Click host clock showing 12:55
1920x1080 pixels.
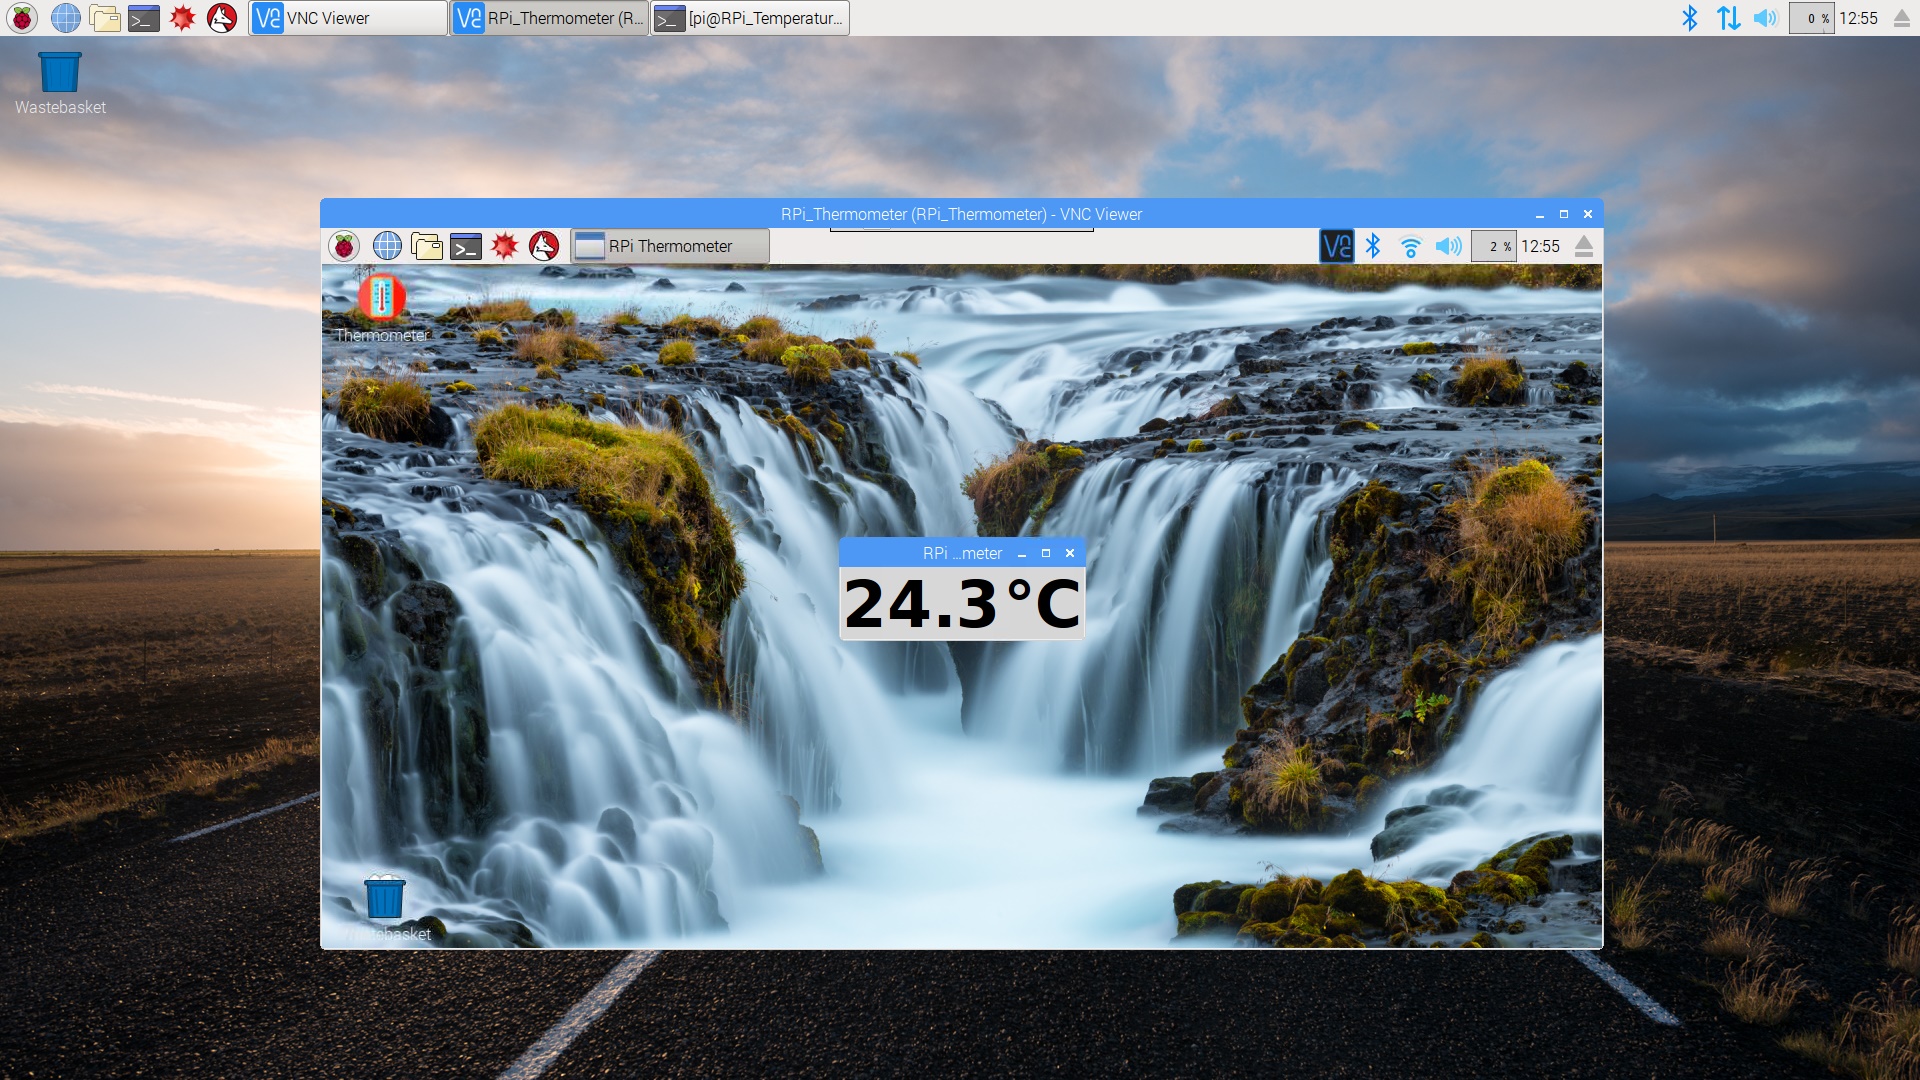click(1859, 18)
